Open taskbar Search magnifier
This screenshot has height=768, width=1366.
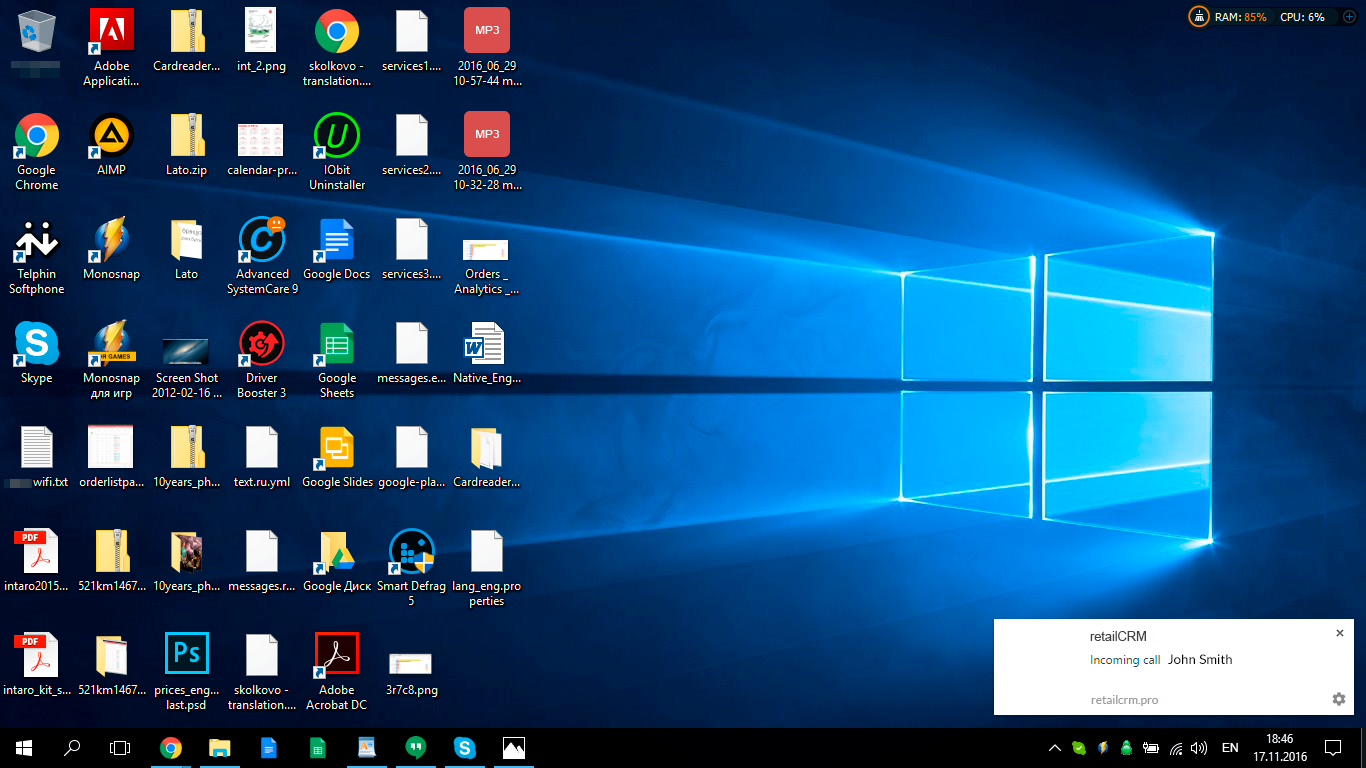[72, 748]
